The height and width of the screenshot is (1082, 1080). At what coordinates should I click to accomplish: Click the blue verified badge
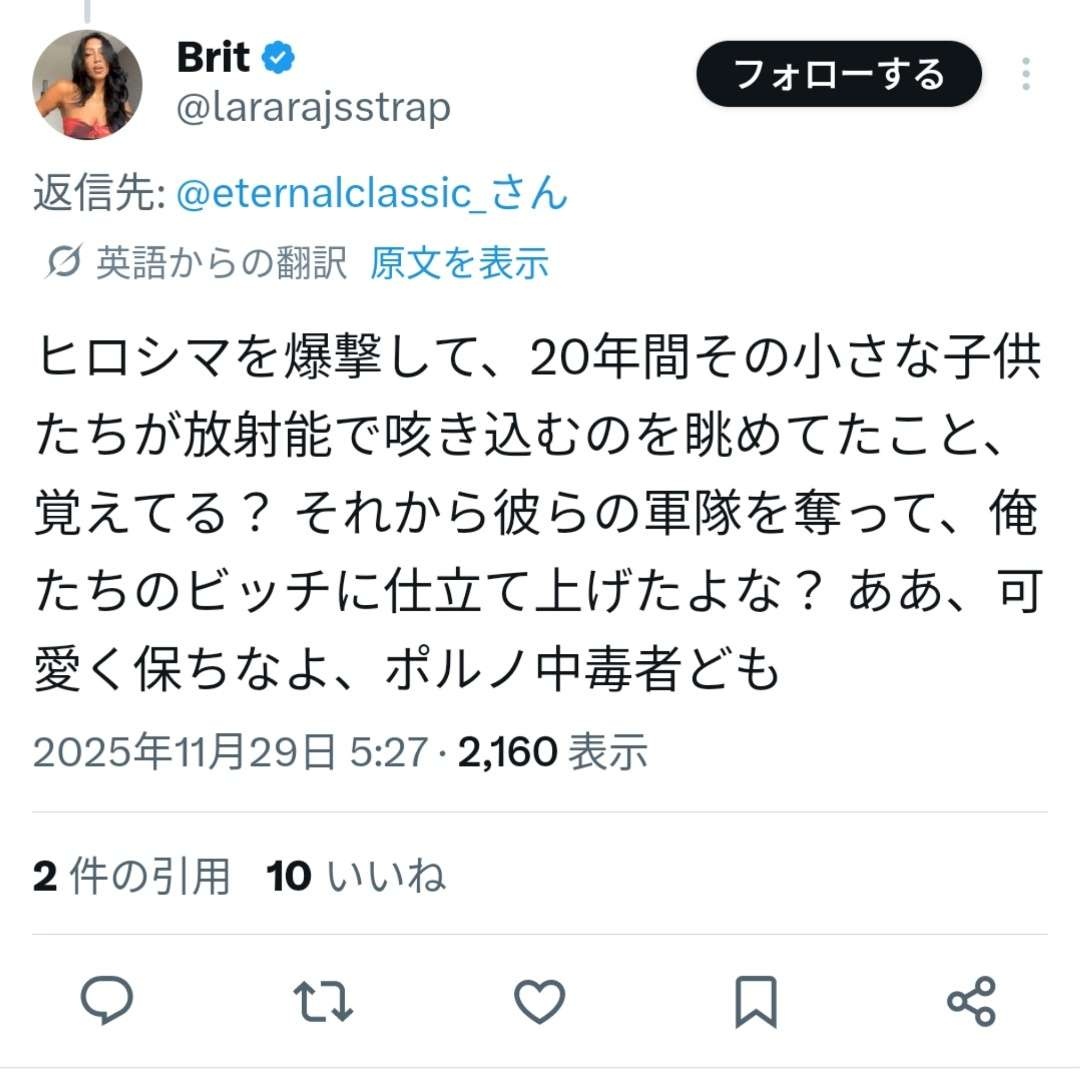278,57
